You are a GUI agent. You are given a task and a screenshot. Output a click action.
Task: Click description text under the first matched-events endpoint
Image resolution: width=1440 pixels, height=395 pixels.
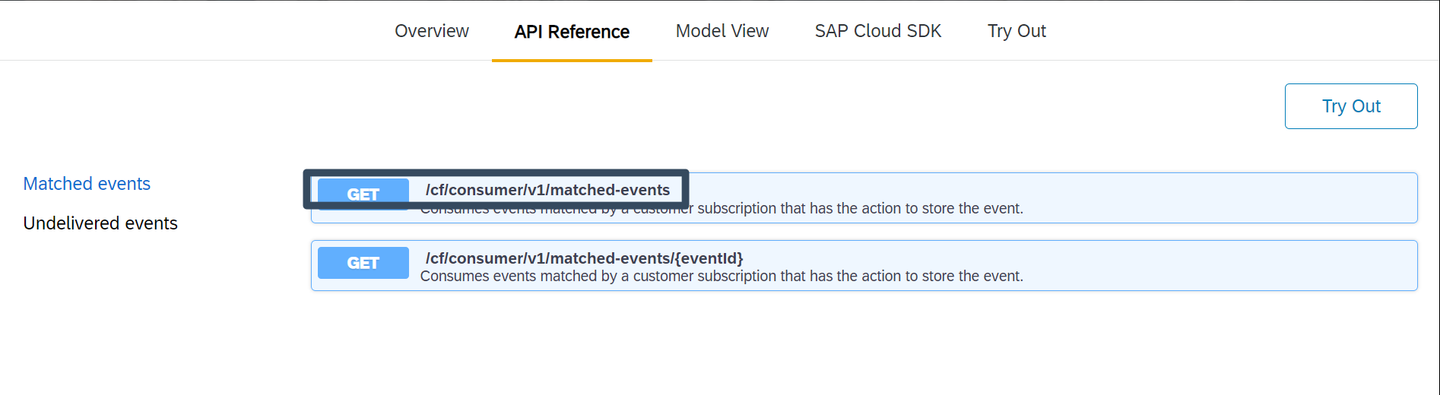(x=721, y=209)
